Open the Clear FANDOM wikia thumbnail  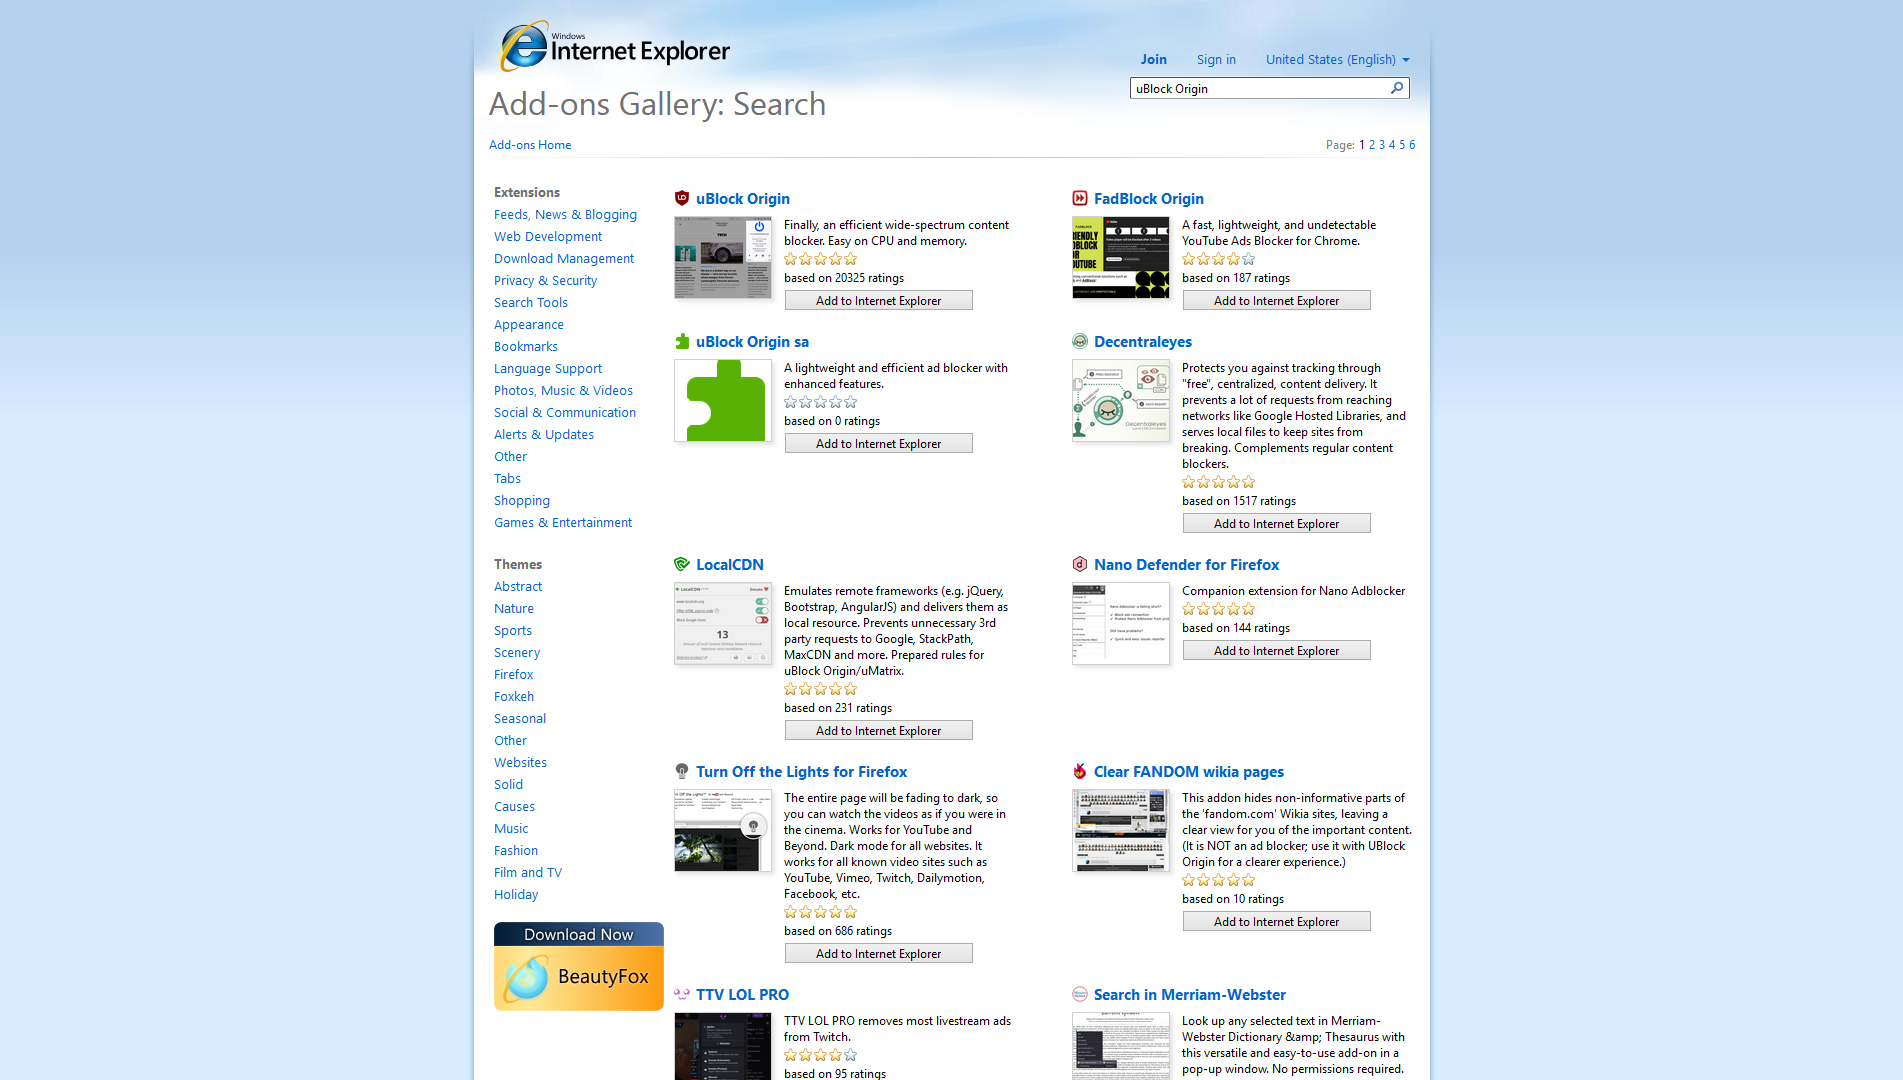[x=1121, y=831]
